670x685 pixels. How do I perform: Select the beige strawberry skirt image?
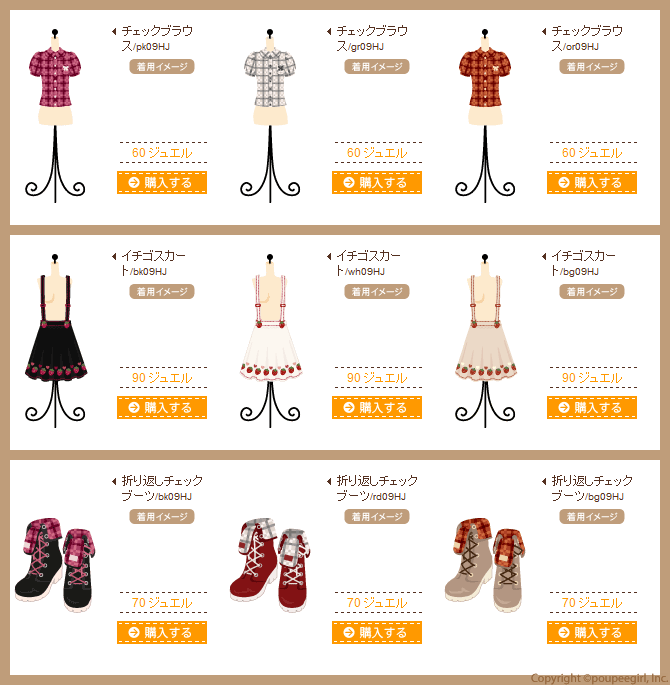point(485,341)
